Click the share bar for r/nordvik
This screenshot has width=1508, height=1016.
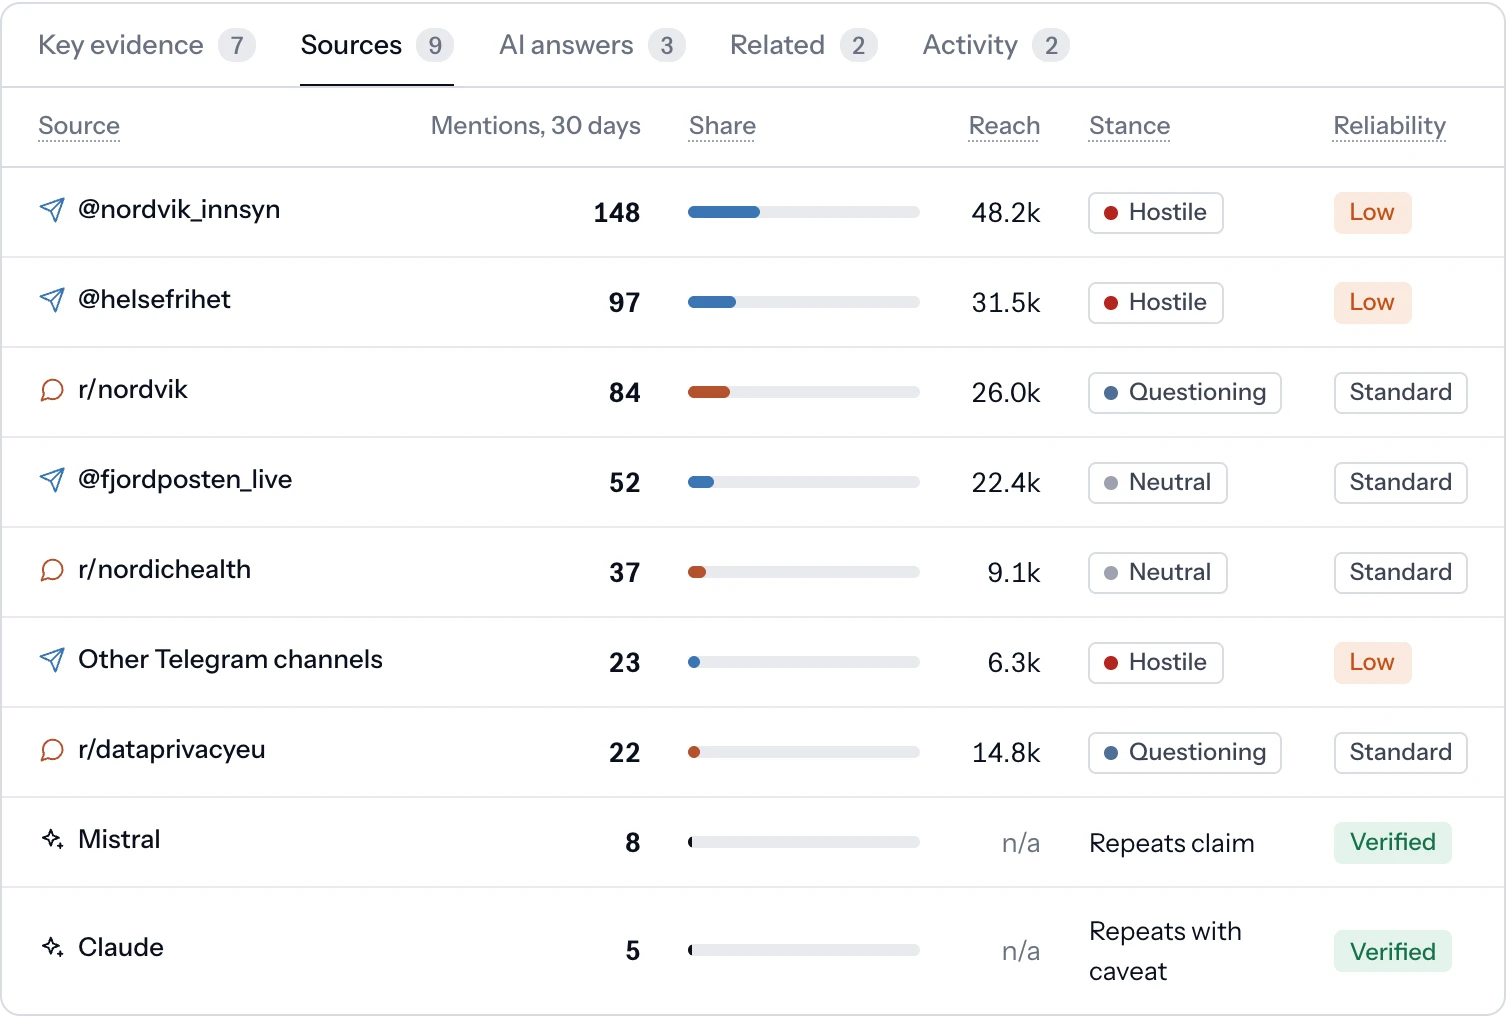tap(804, 392)
